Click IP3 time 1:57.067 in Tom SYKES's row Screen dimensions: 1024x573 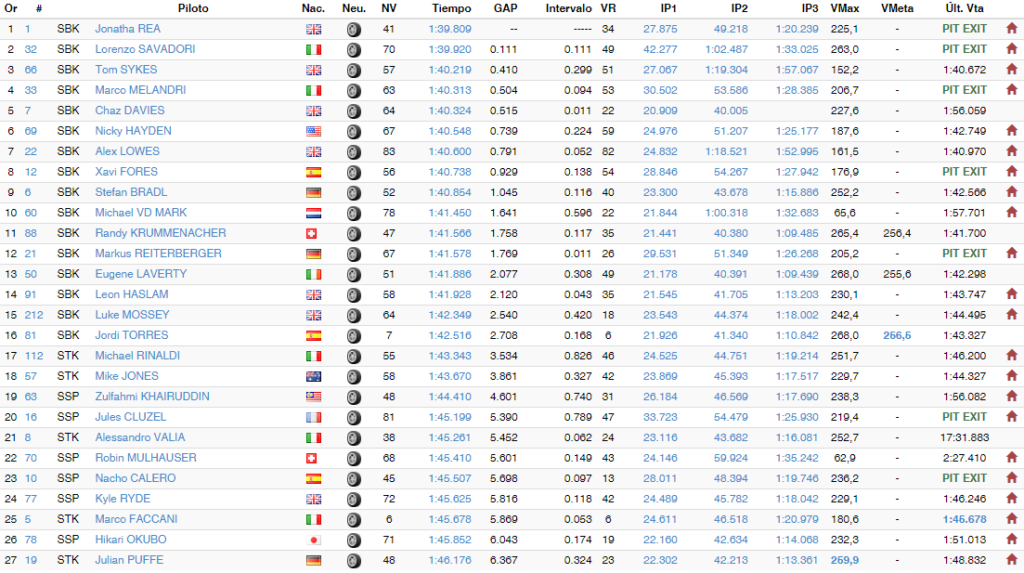pyautogui.click(x=797, y=69)
